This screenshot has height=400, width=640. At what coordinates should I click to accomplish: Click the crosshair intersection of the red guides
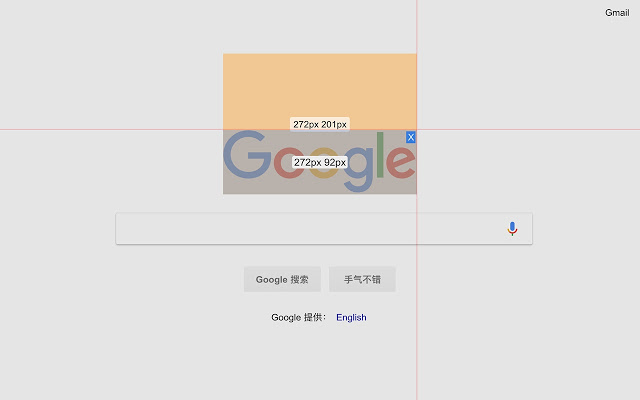[x=417, y=130]
